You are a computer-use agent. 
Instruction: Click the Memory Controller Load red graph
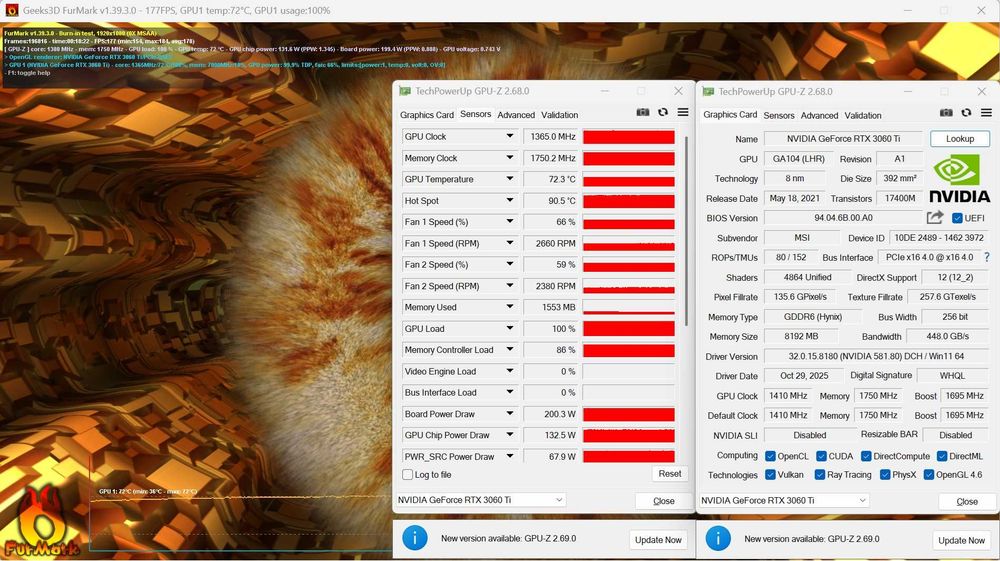pos(629,350)
